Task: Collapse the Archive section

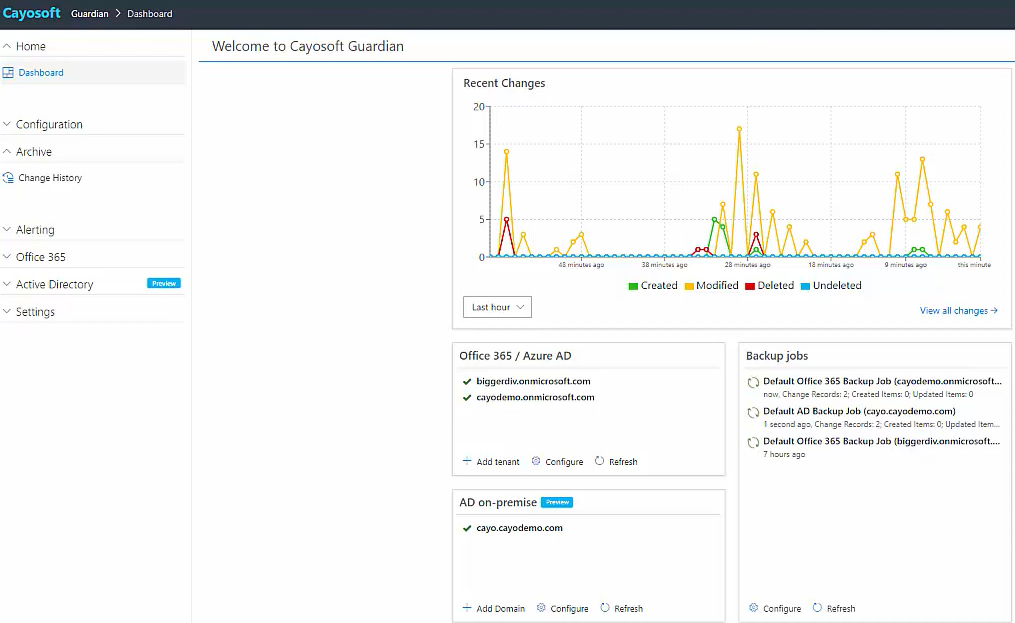Action: click(94, 152)
